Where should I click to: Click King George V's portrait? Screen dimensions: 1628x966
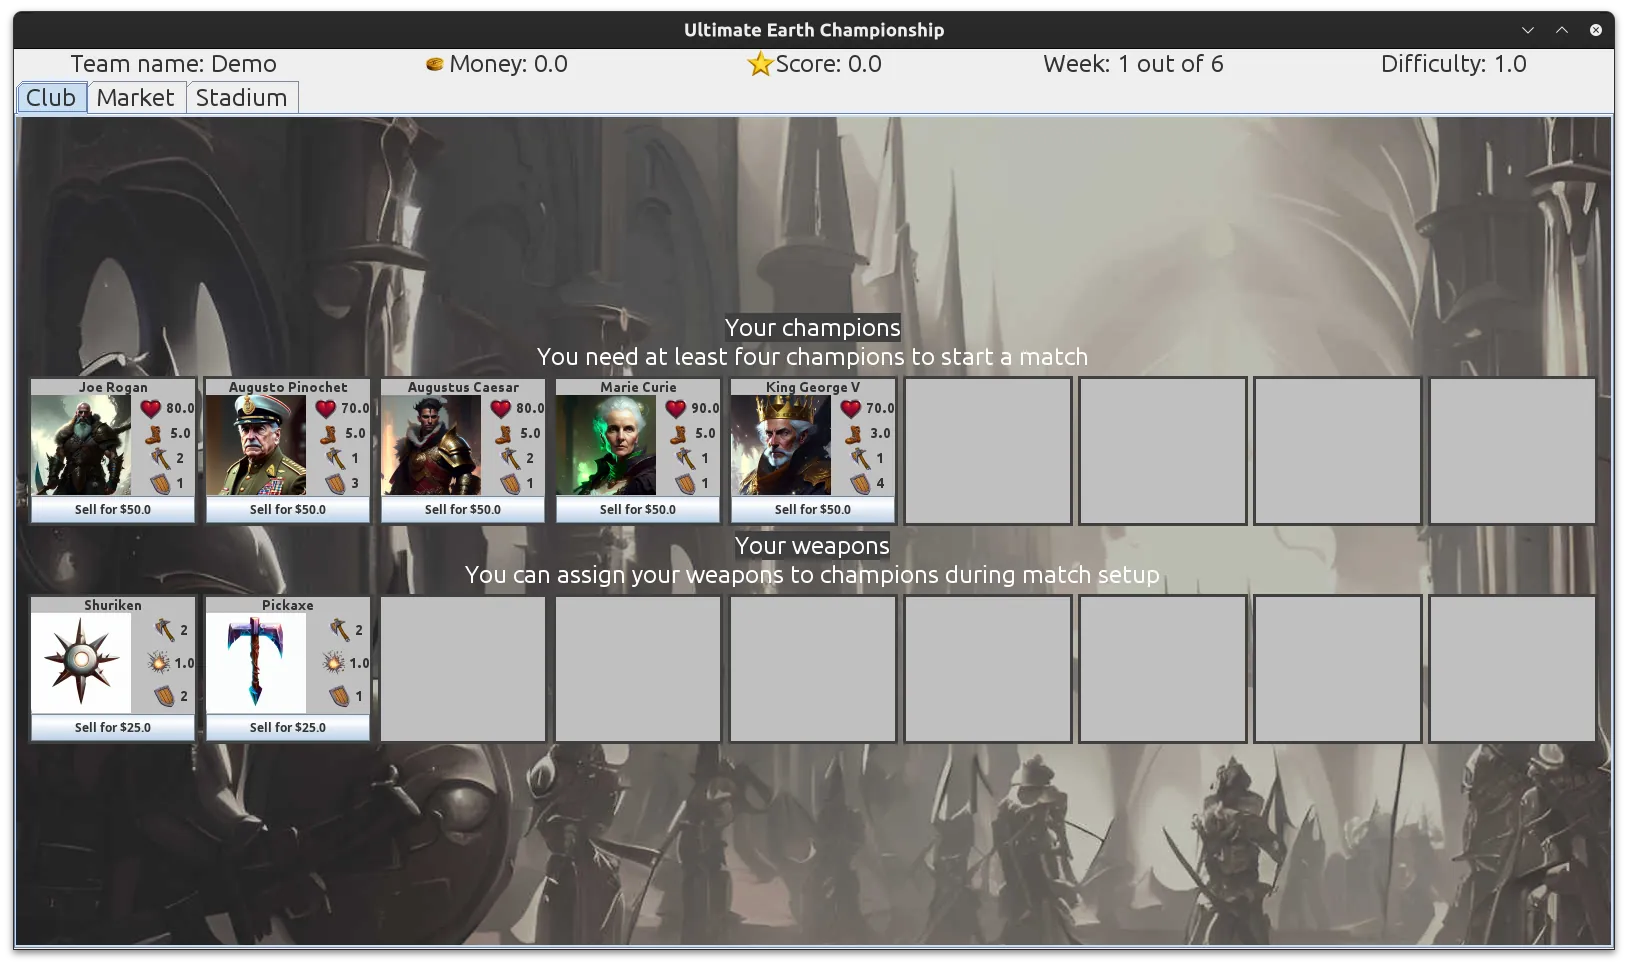781,442
